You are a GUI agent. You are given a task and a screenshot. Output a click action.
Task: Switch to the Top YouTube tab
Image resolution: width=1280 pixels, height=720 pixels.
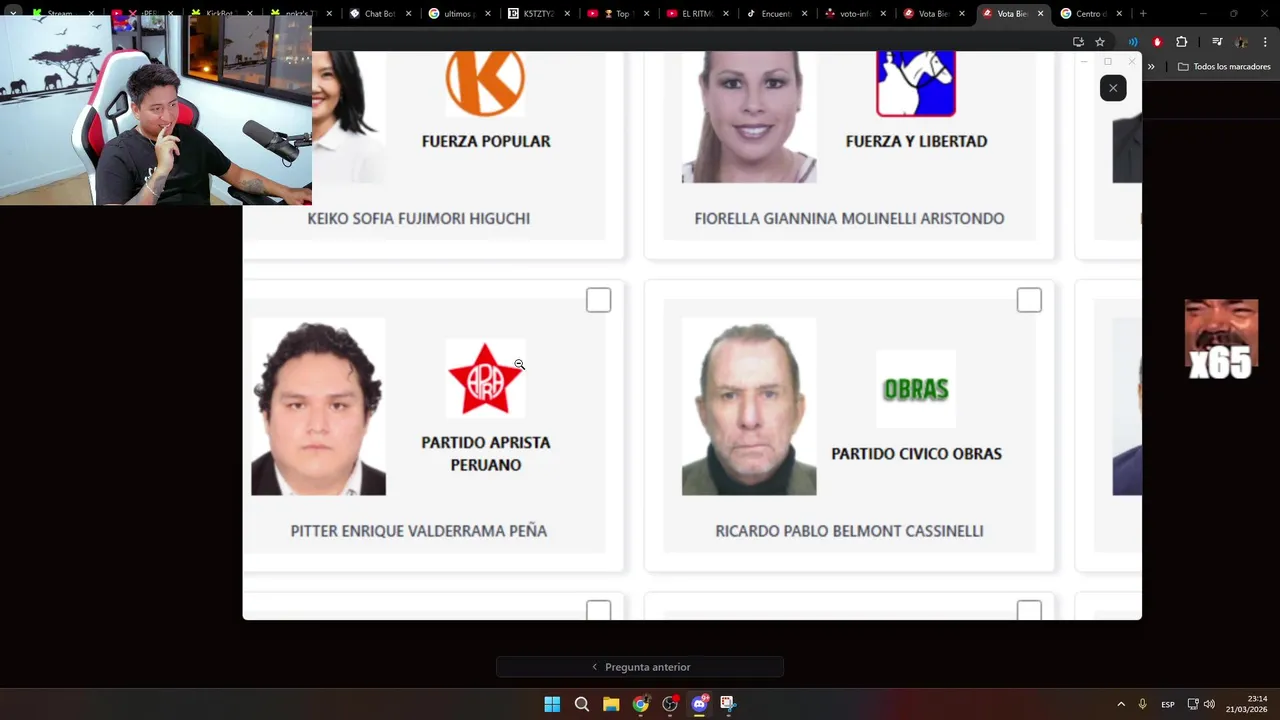(615, 14)
